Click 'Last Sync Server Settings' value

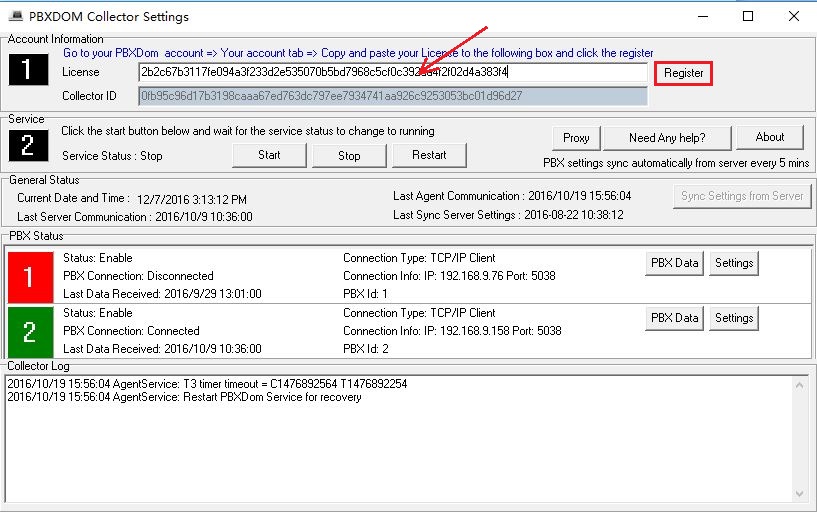[574, 215]
